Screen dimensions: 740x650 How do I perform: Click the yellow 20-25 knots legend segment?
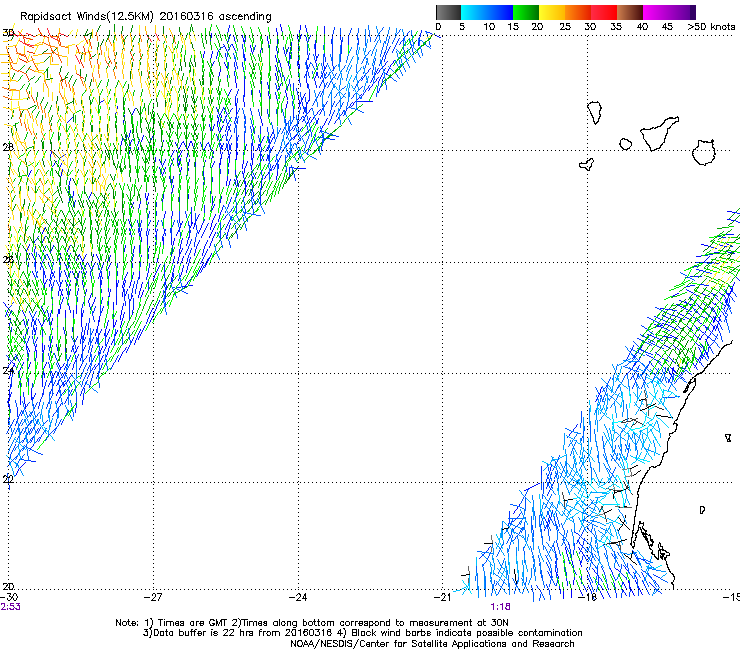pyautogui.click(x=552, y=12)
